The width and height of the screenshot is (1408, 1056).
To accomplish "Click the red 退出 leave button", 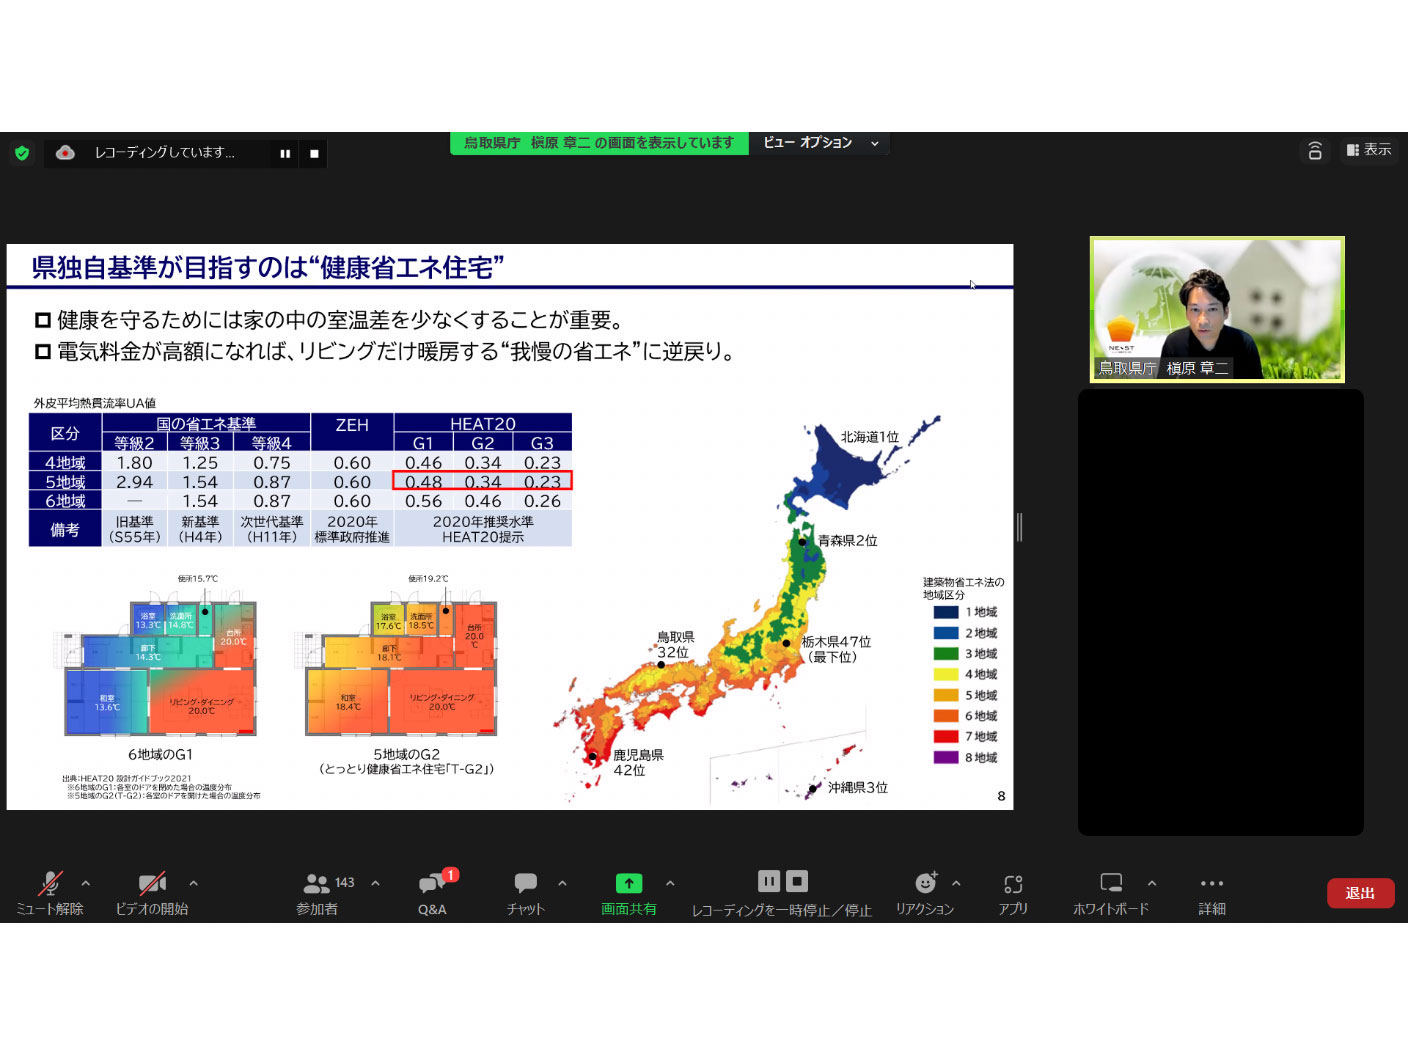I will tap(1359, 893).
